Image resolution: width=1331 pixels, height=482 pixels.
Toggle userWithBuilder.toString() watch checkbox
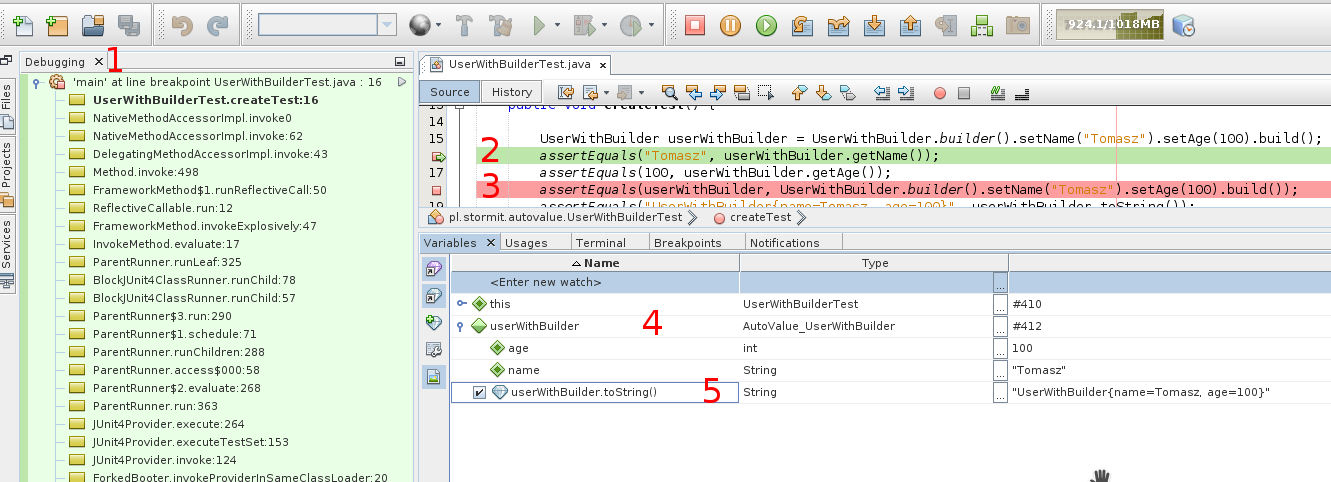(479, 392)
